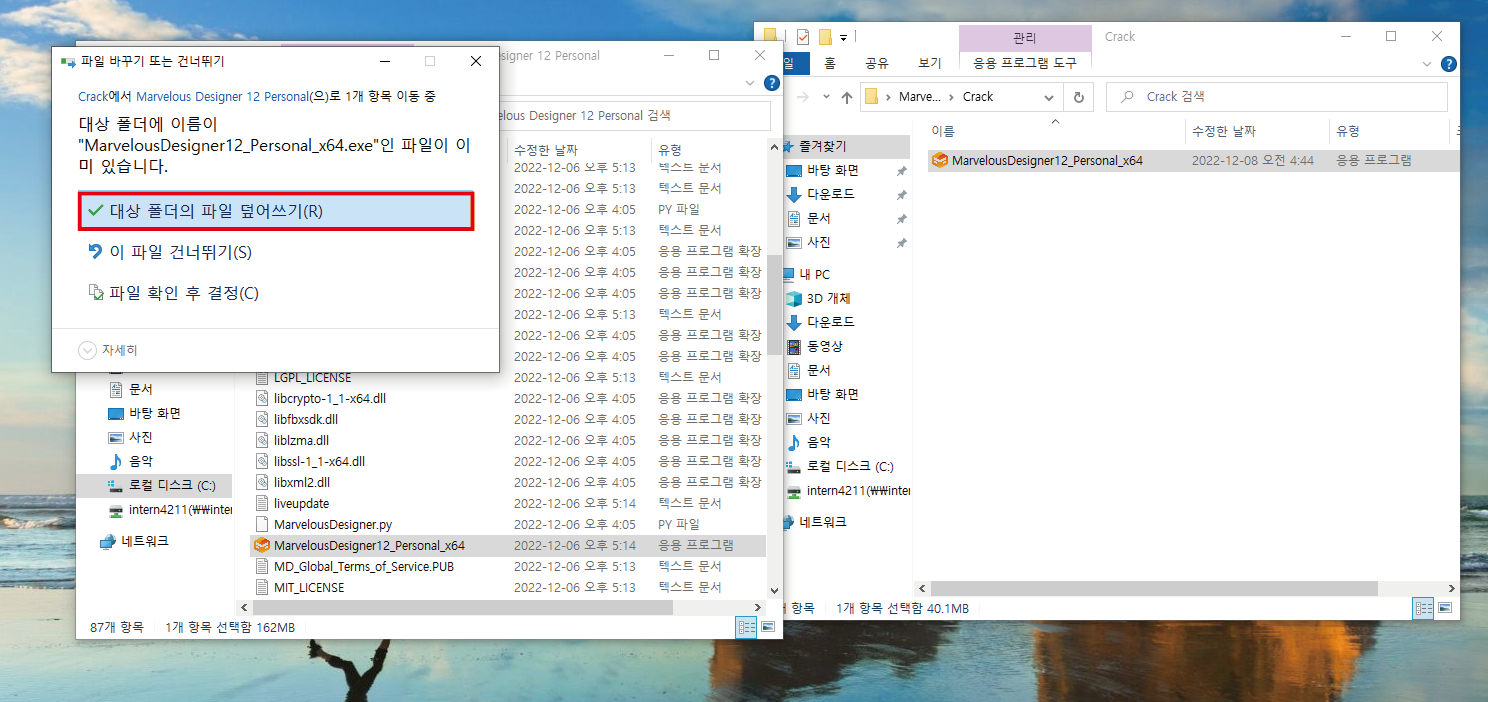The height and width of the screenshot is (702, 1488).
Task: Open 사진 in Marvelous Designer window sidebar
Action: [x=141, y=437]
